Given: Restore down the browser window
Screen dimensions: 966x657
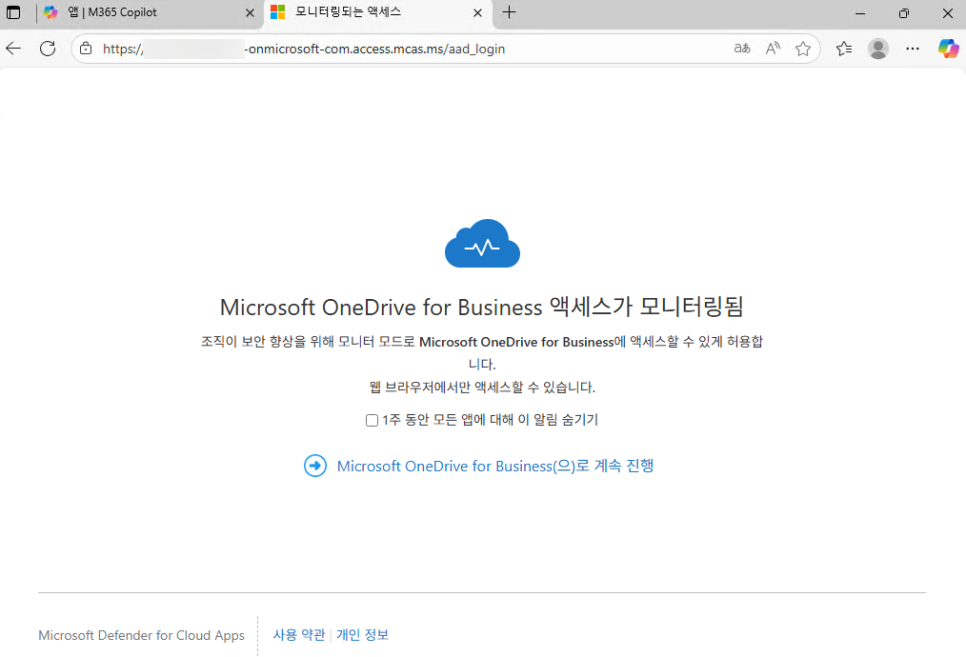Looking at the screenshot, I should (904, 13).
